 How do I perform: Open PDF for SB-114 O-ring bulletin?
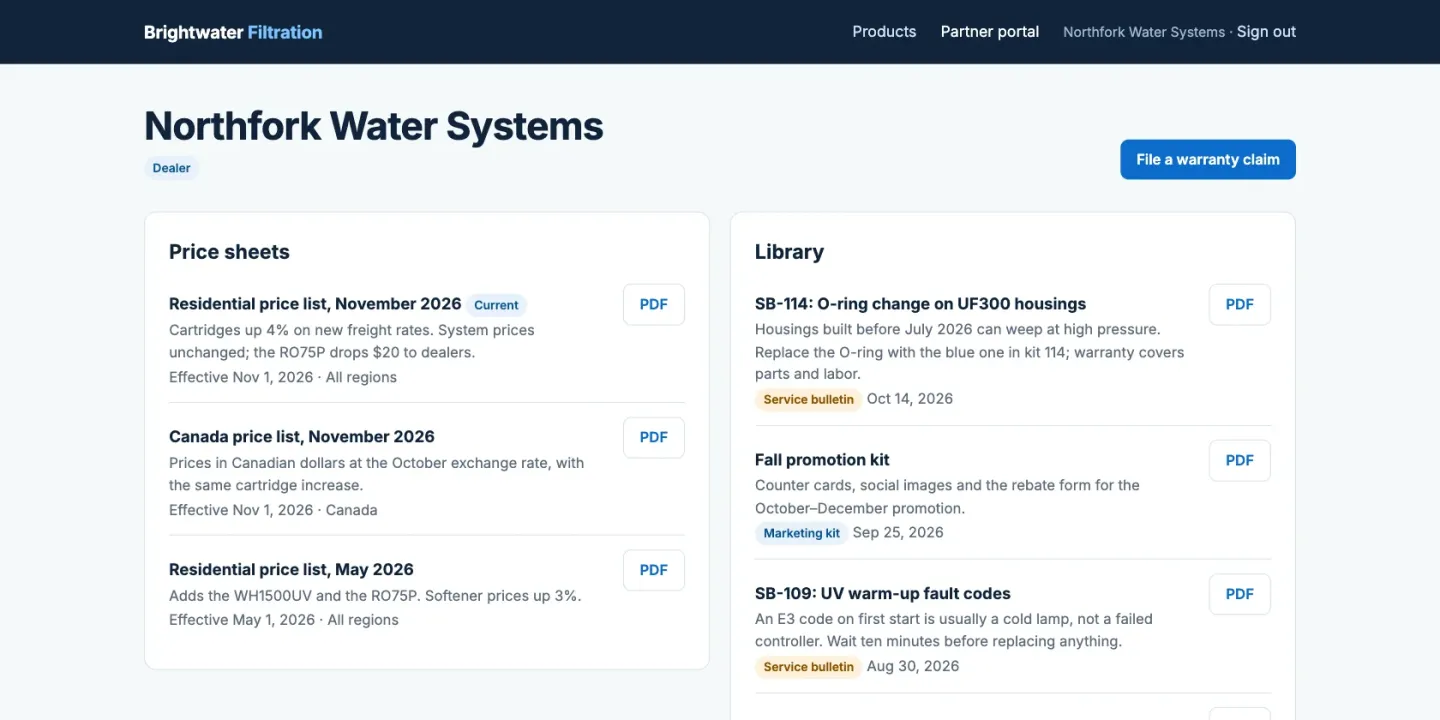click(1240, 305)
